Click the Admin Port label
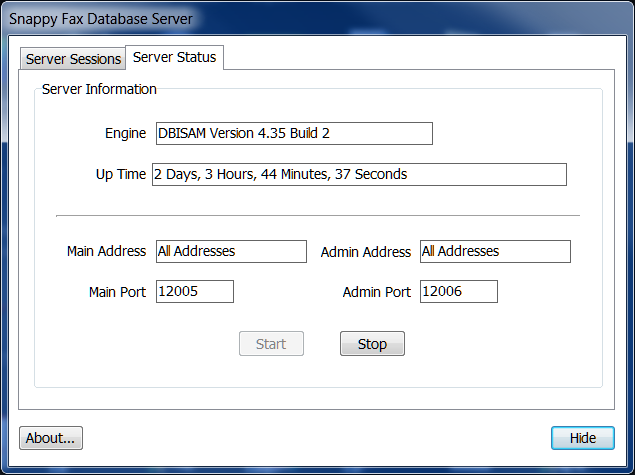Image resolution: width=635 pixels, height=475 pixels. [x=377, y=292]
